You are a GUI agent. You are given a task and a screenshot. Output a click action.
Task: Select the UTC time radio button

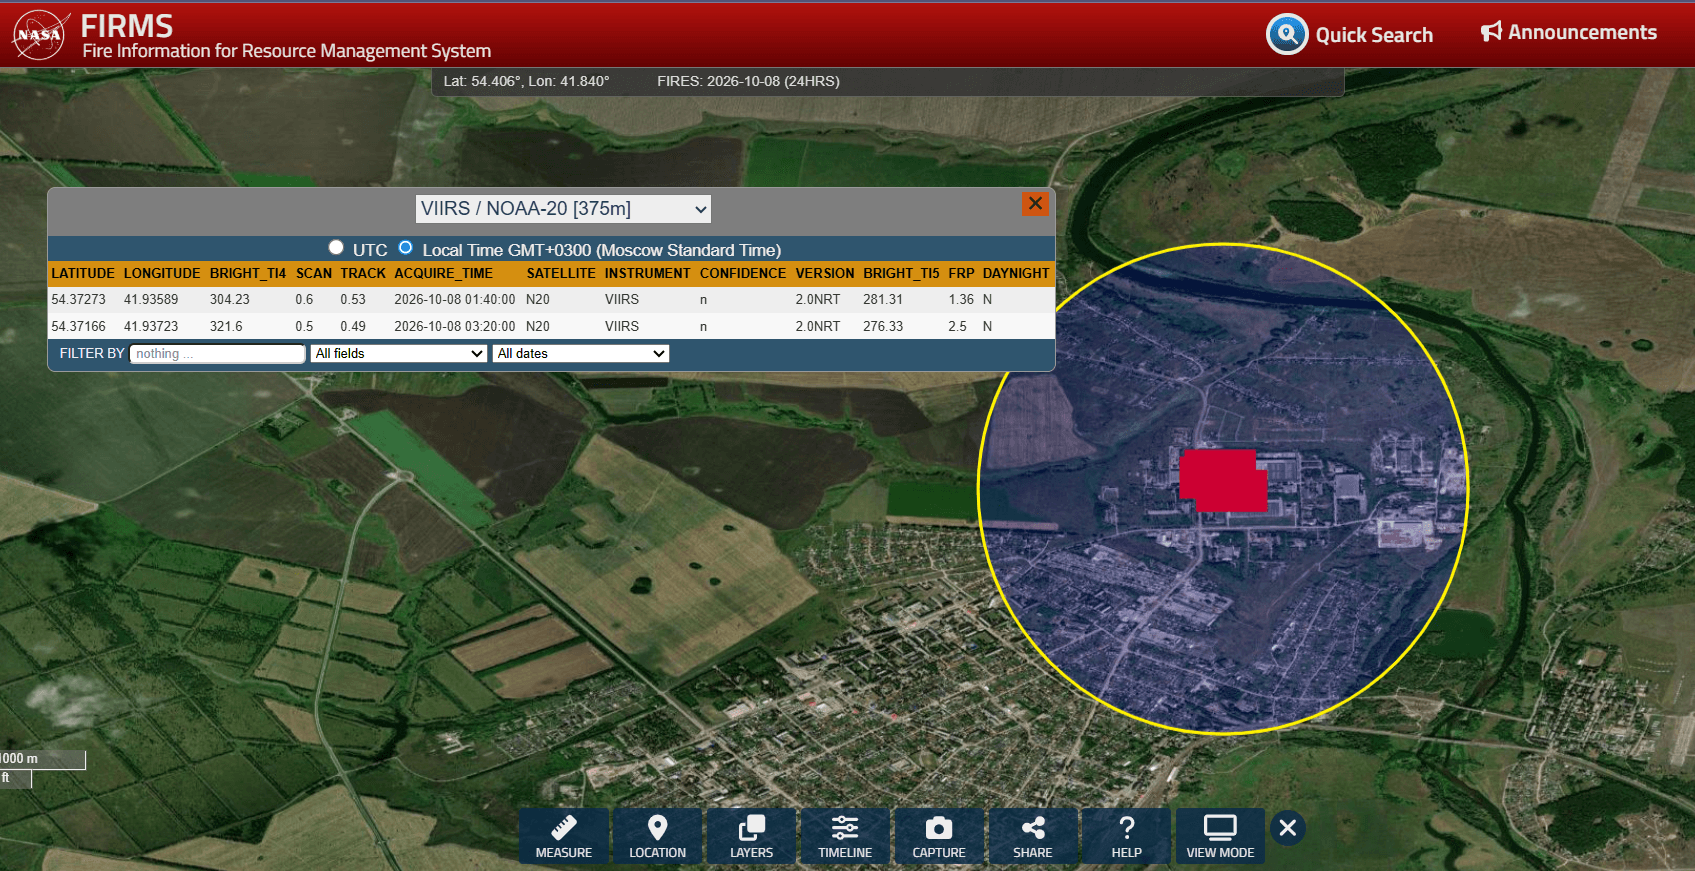click(x=336, y=248)
